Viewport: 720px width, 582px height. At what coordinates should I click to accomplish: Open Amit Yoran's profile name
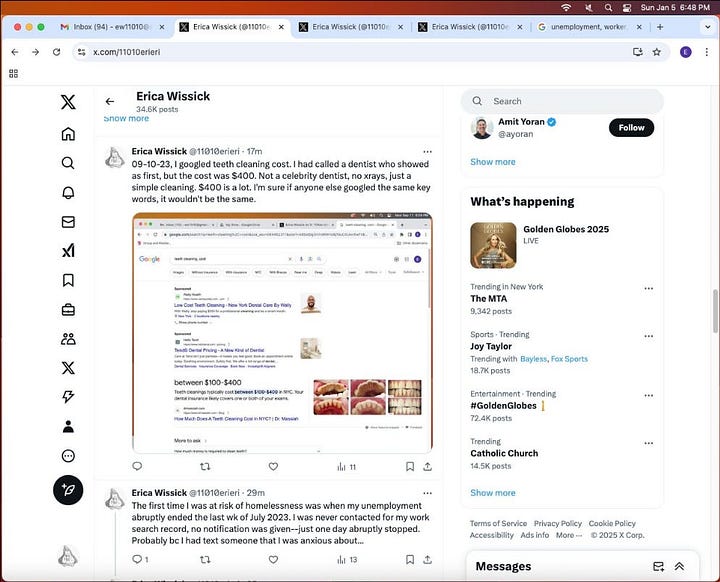point(521,122)
